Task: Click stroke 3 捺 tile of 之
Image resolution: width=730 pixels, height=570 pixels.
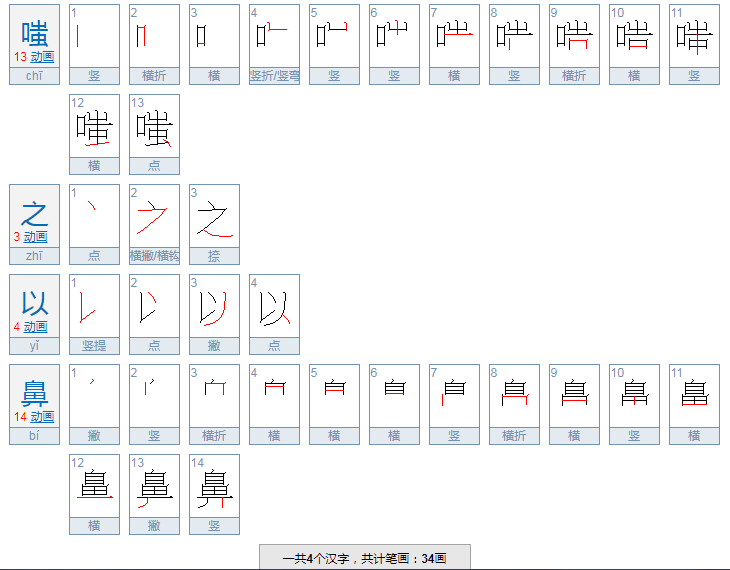Action: pyautogui.click(x=214, y=218)
